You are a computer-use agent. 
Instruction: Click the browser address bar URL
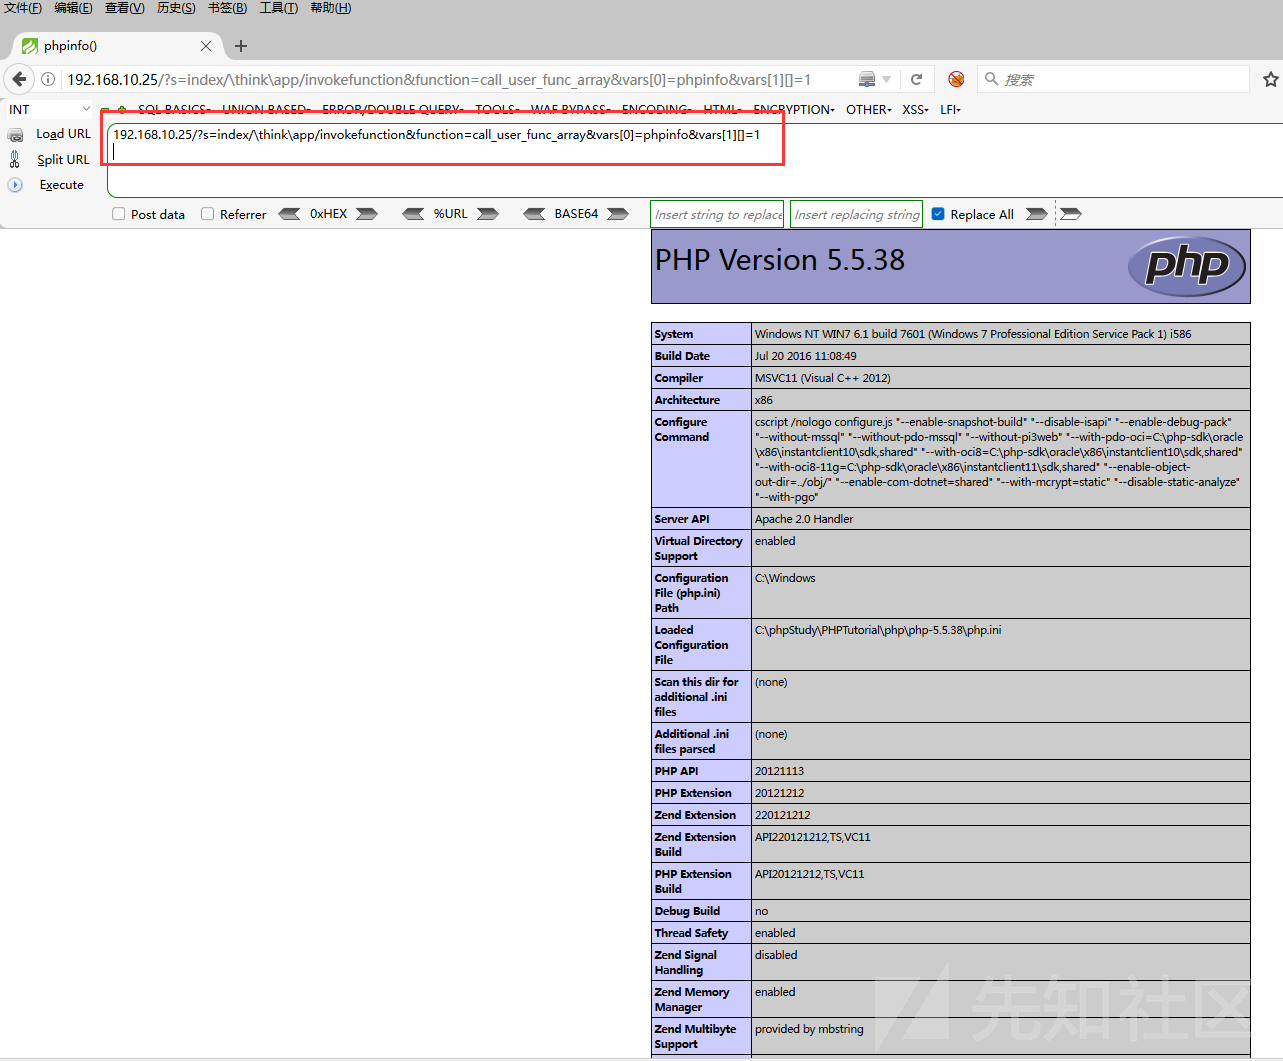pos(439,79)
